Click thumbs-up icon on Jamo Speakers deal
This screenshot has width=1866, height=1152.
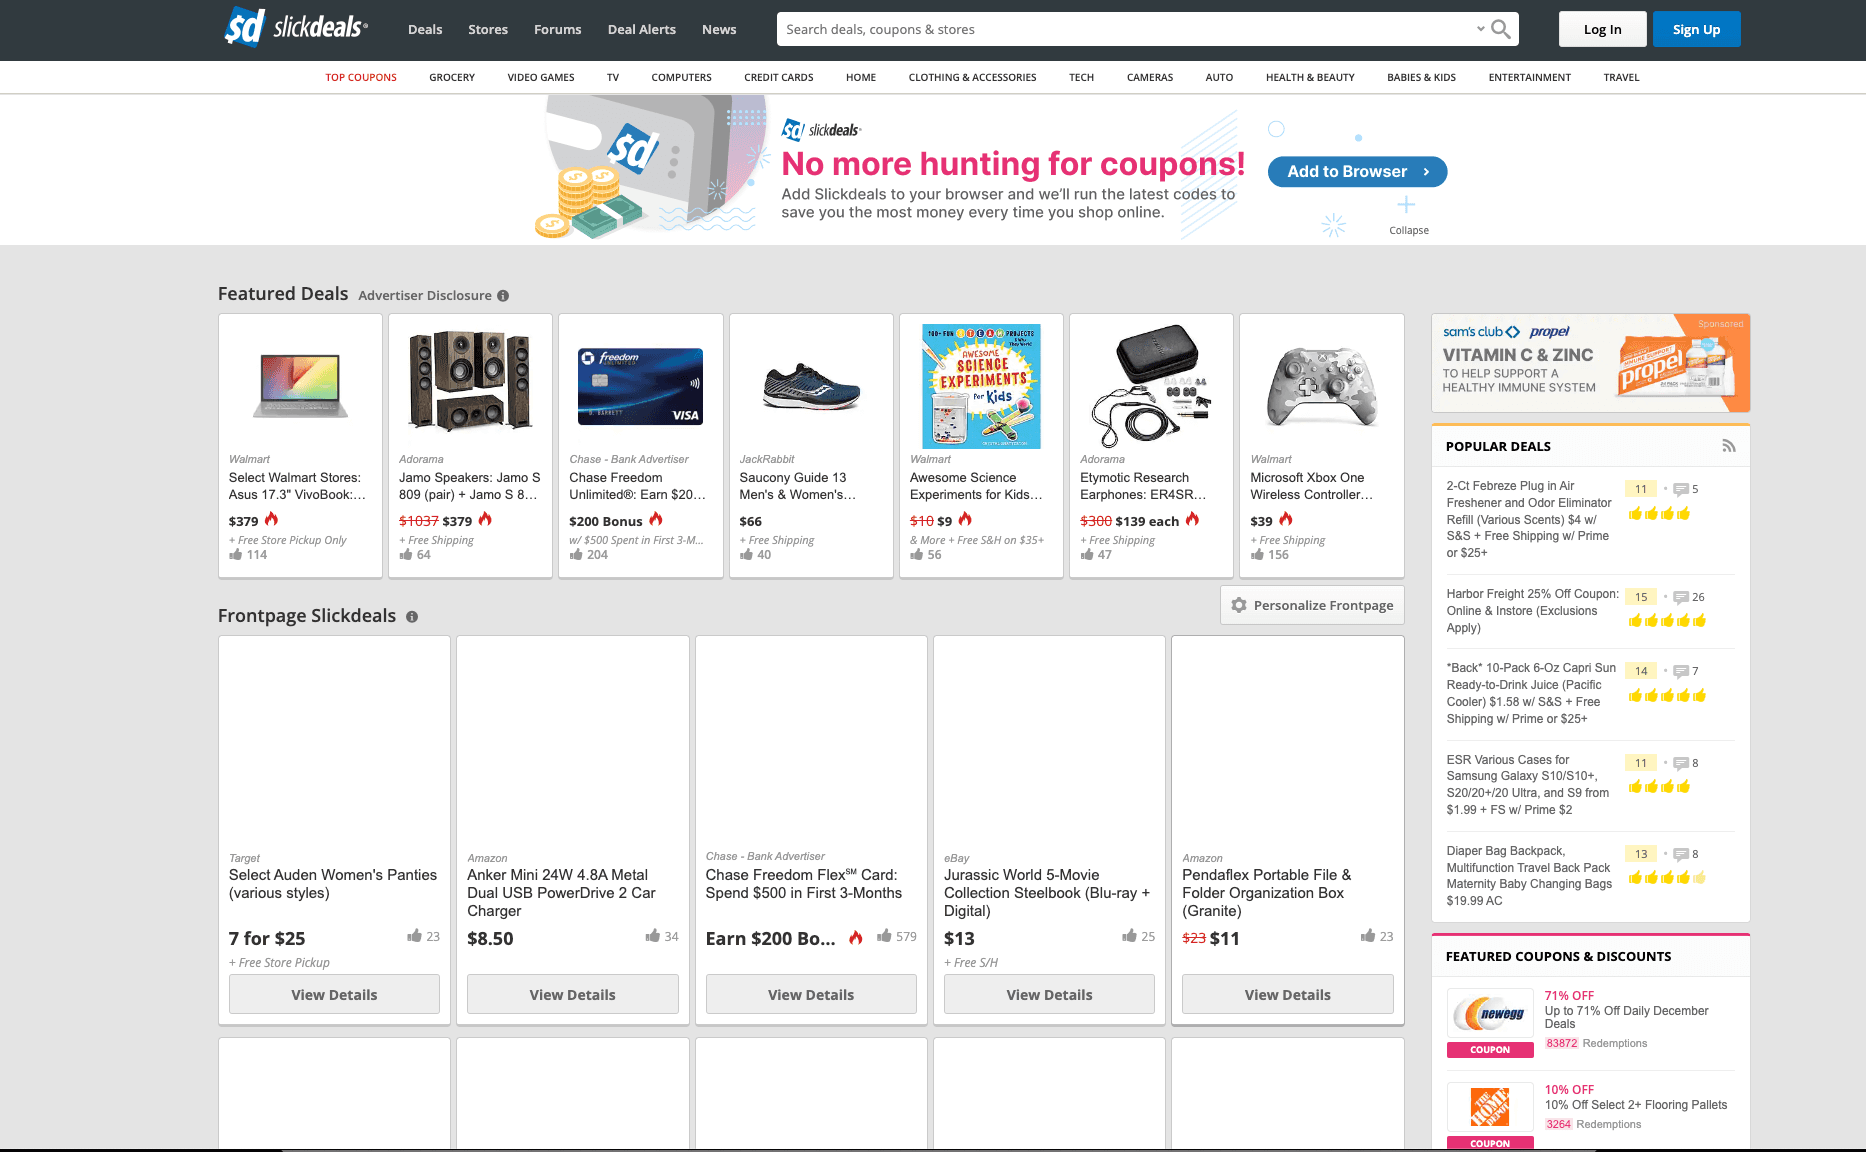[406, 554]
